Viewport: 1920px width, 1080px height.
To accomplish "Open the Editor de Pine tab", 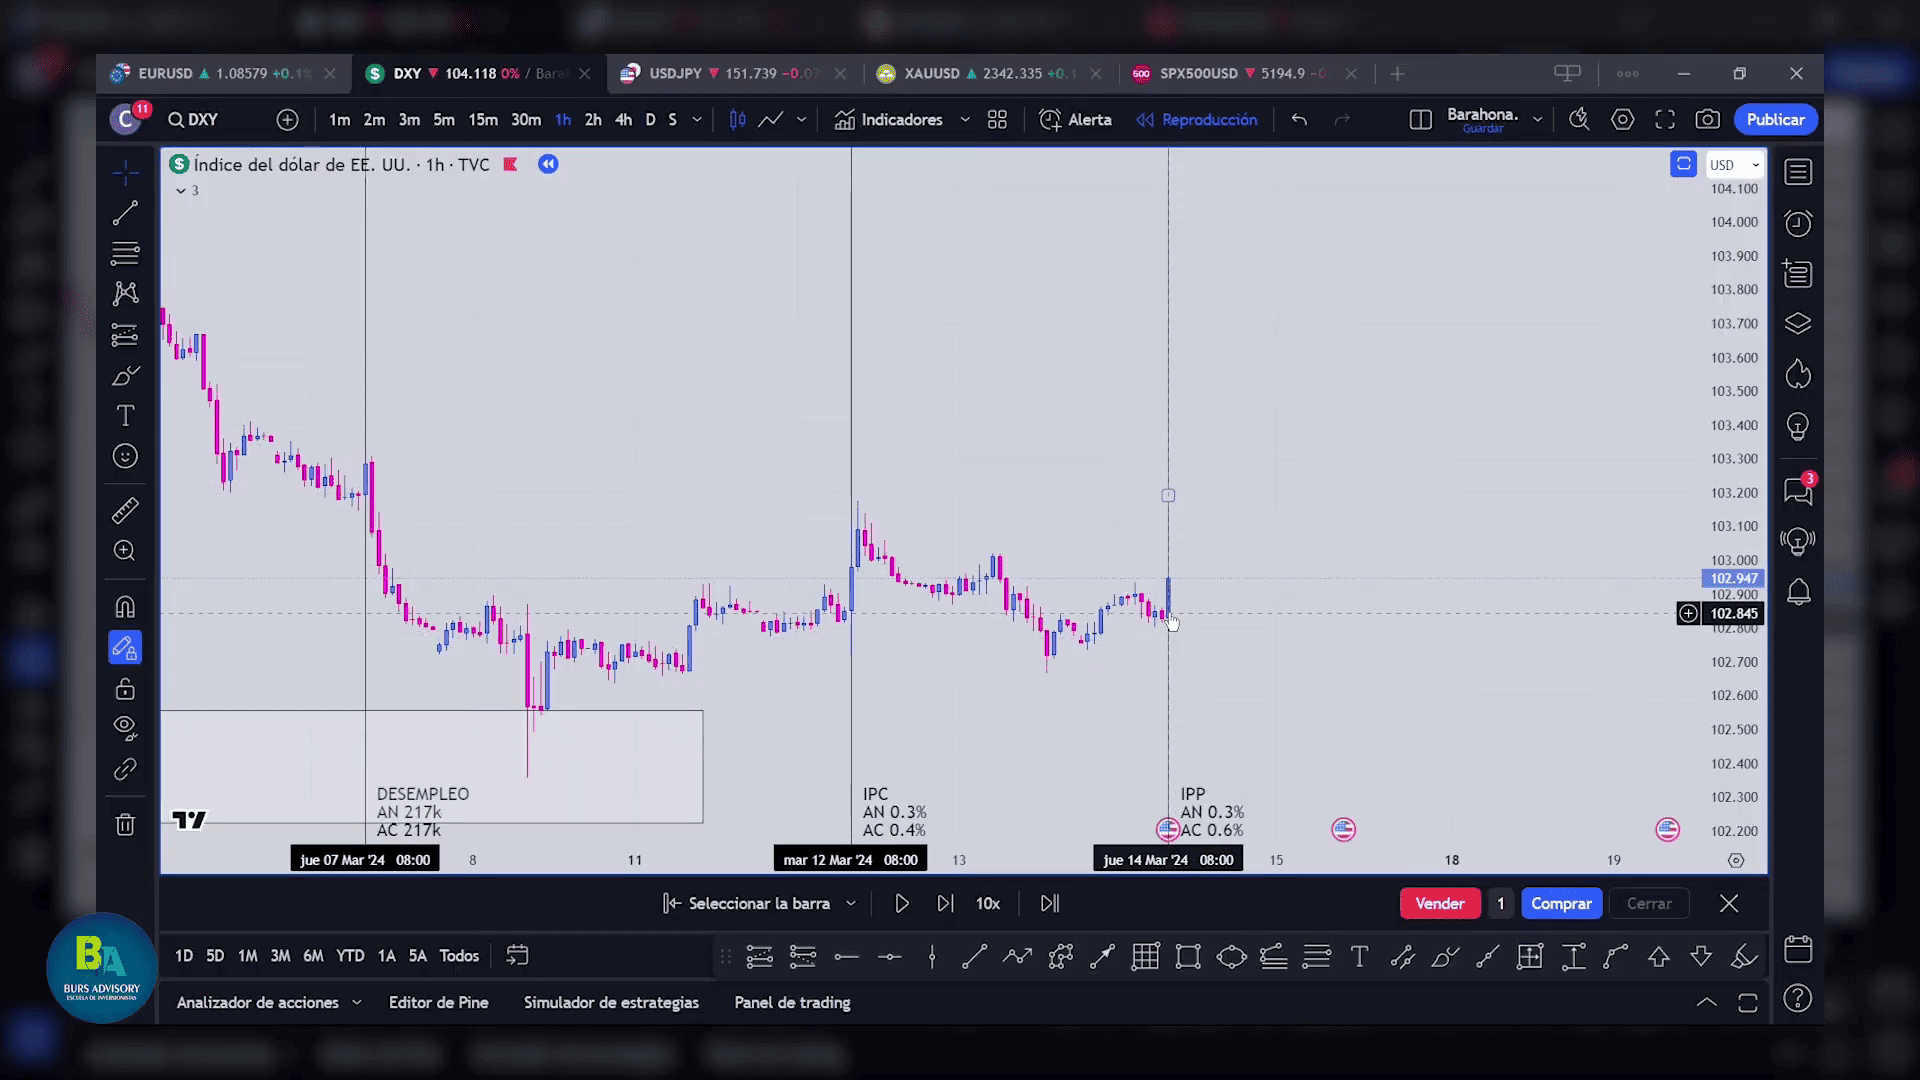I will (x=438, y=1002).
